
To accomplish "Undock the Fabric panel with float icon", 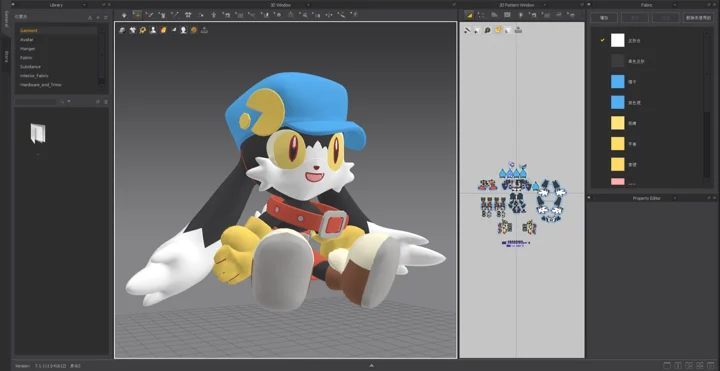I will coord(709,5).
